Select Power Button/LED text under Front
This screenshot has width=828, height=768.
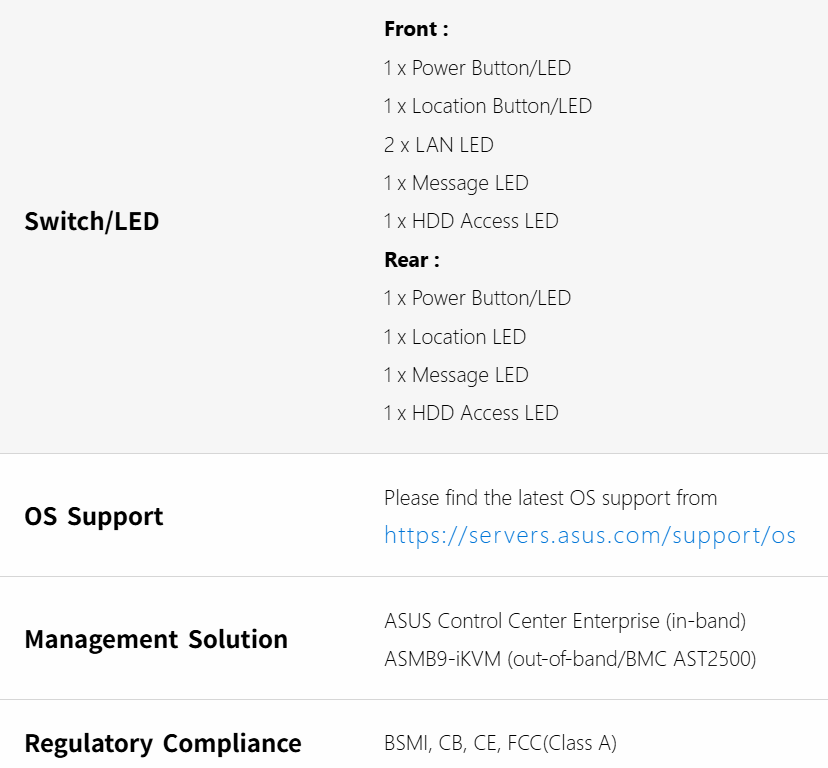pyautogui.click(x=477, y=69)
